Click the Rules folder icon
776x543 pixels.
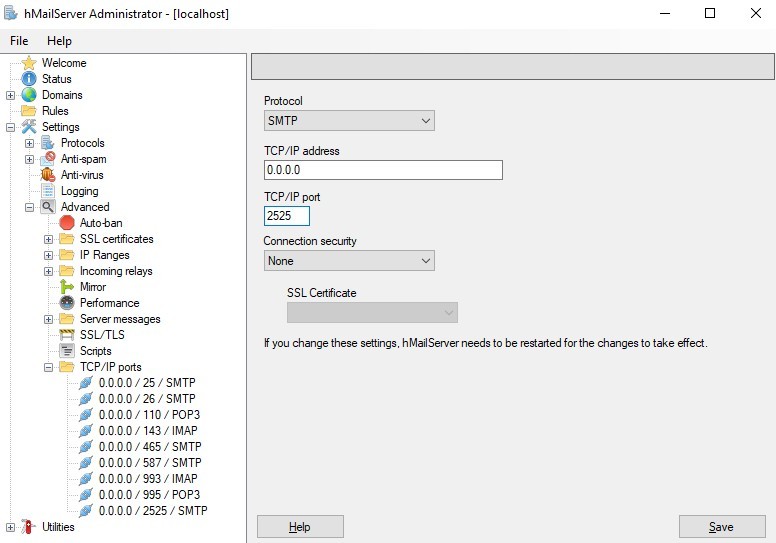pyautogui.click(x=29, y=111)
